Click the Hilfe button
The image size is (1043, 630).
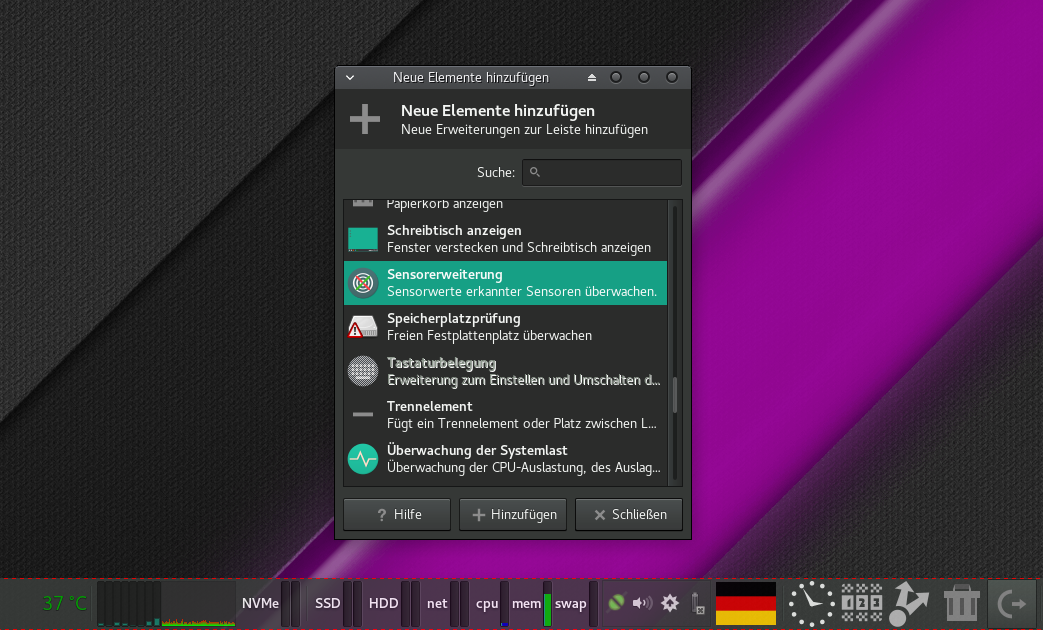point(397,515)
